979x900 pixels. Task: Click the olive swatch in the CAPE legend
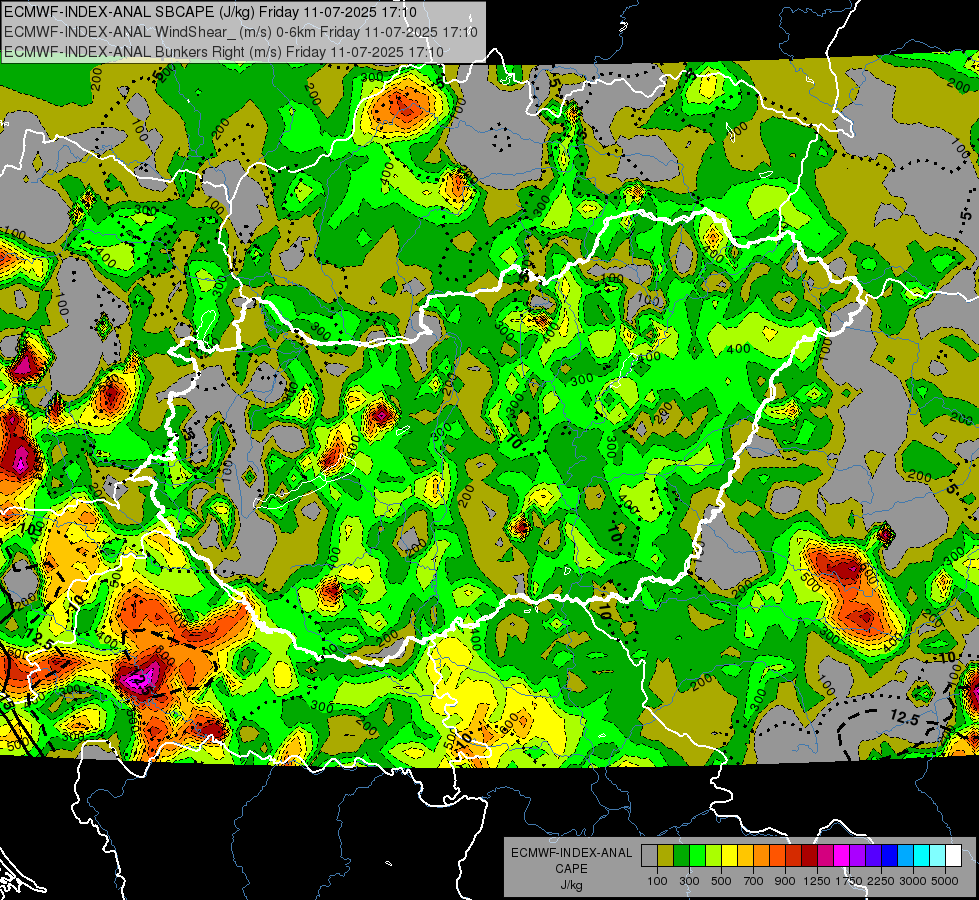pyautogui.click(x=666, y=855)
